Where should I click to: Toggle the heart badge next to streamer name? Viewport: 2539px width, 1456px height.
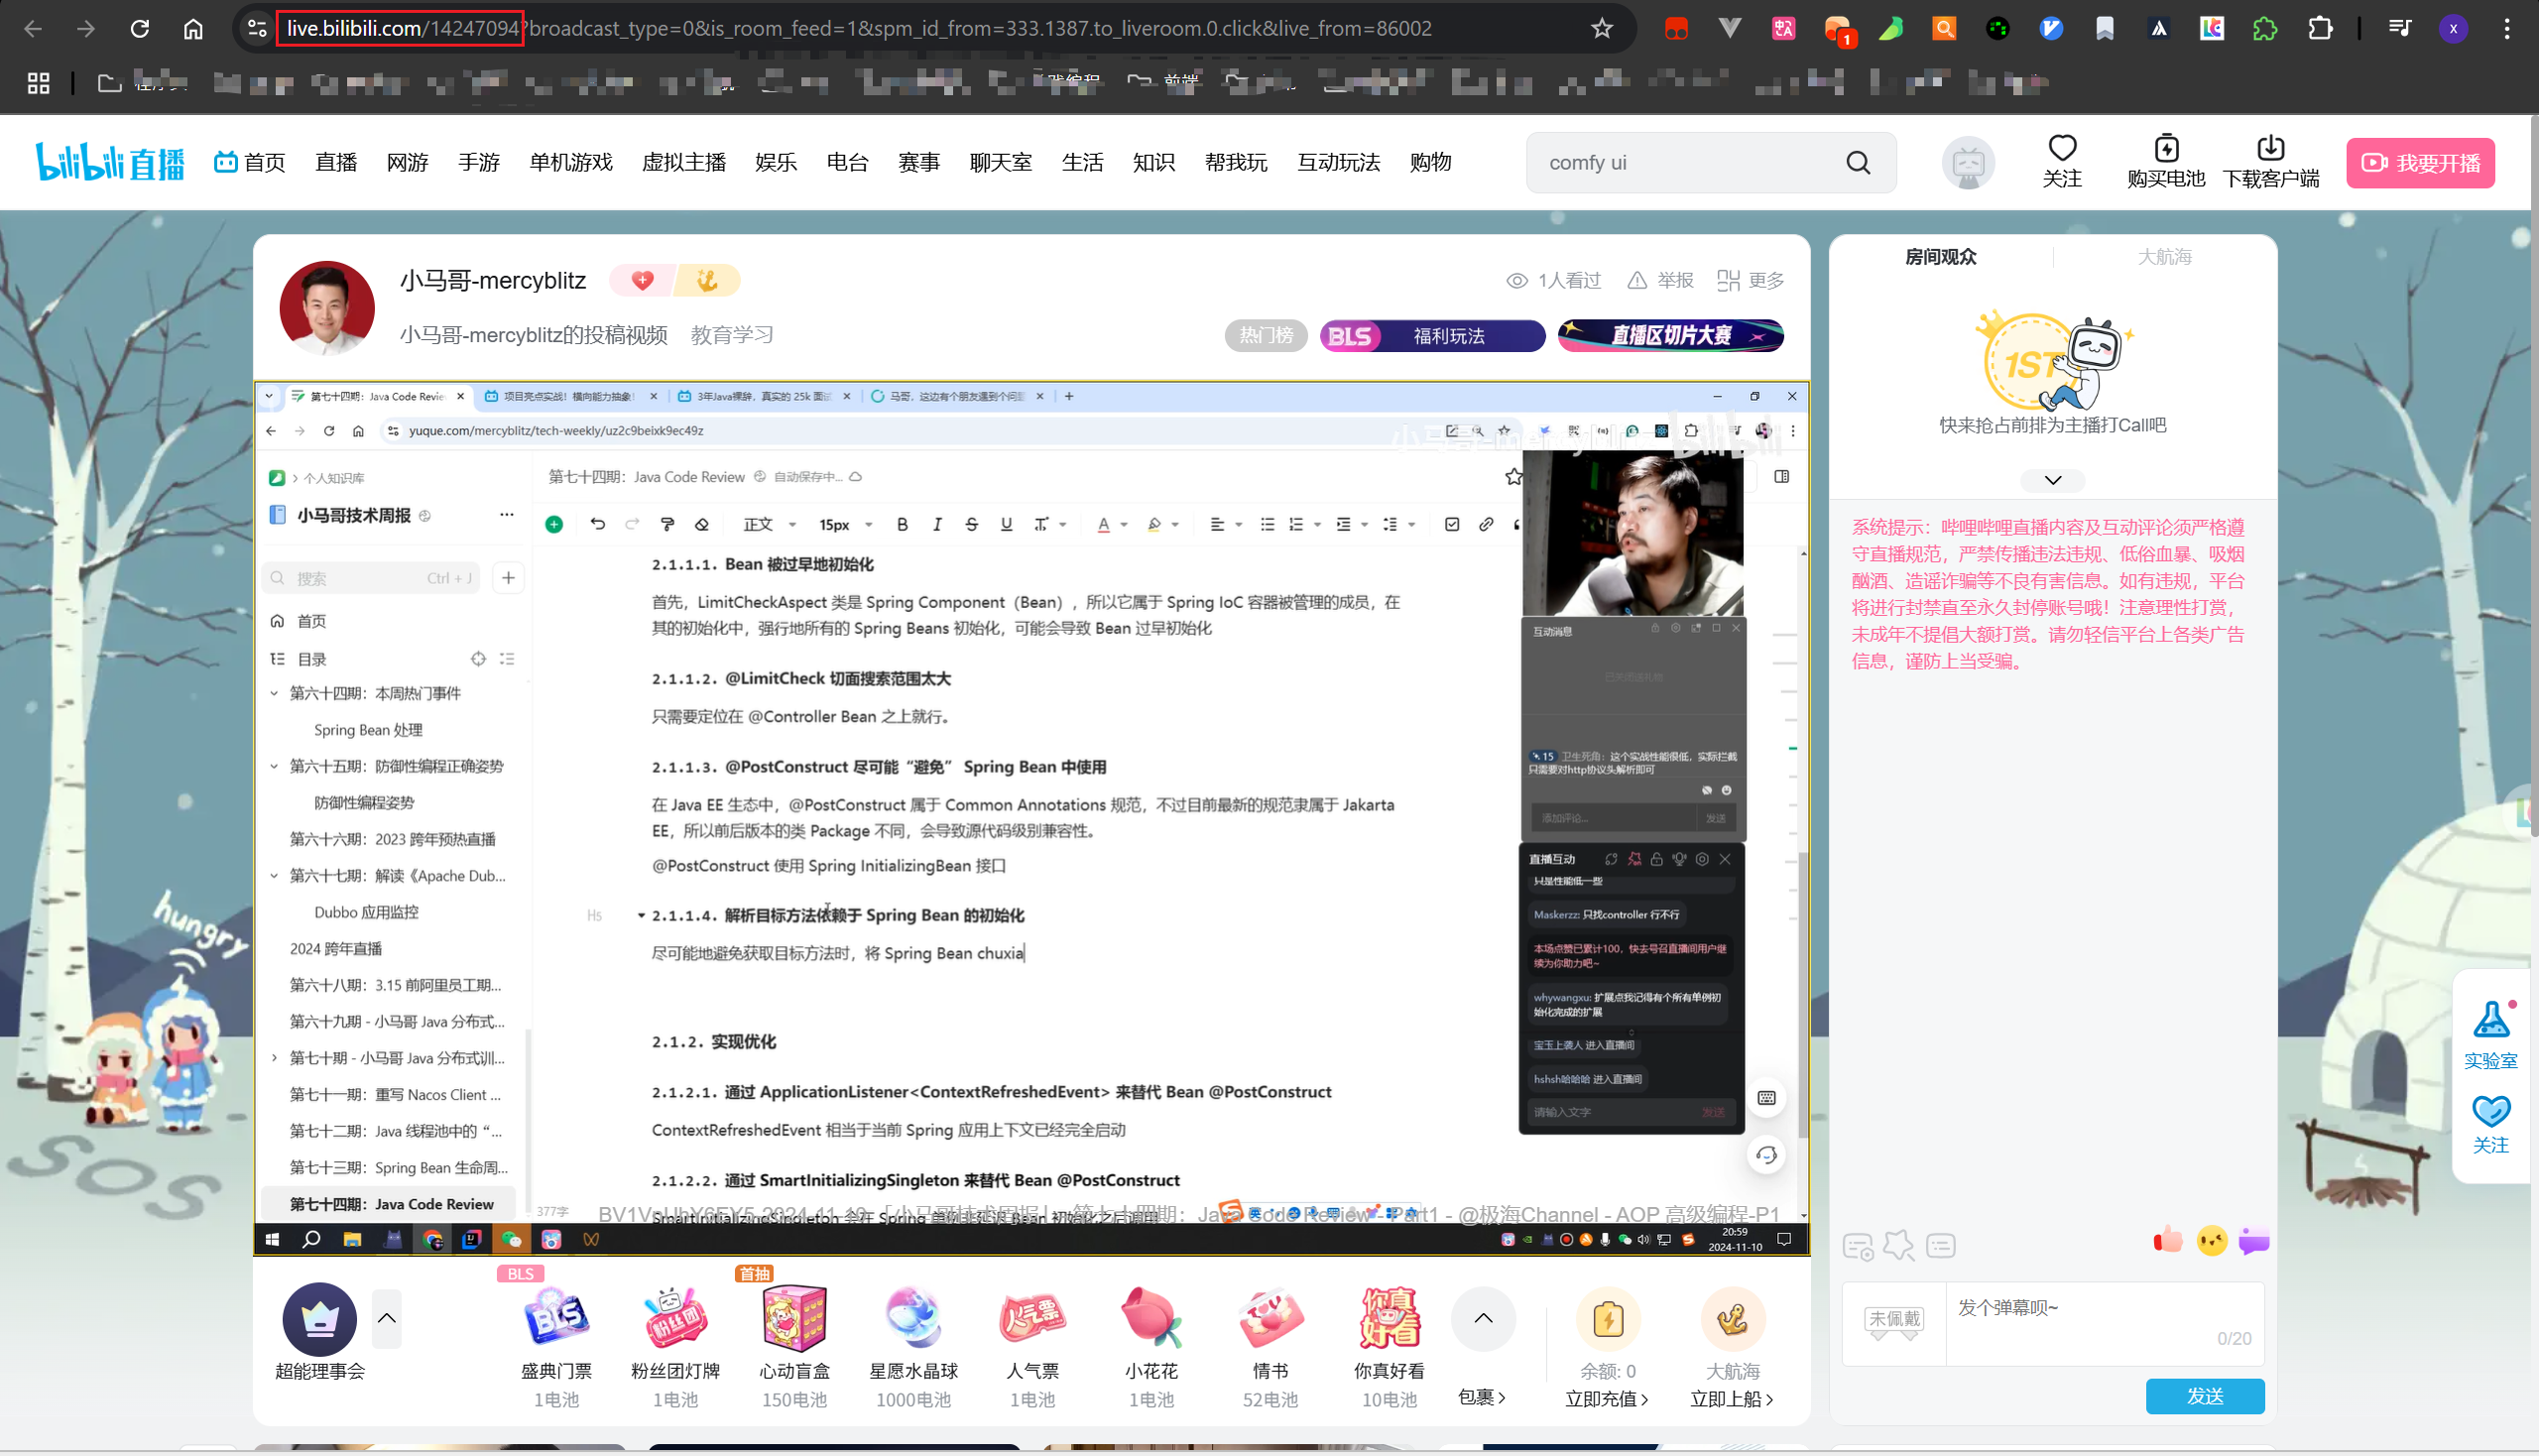(x=643, y=281)
